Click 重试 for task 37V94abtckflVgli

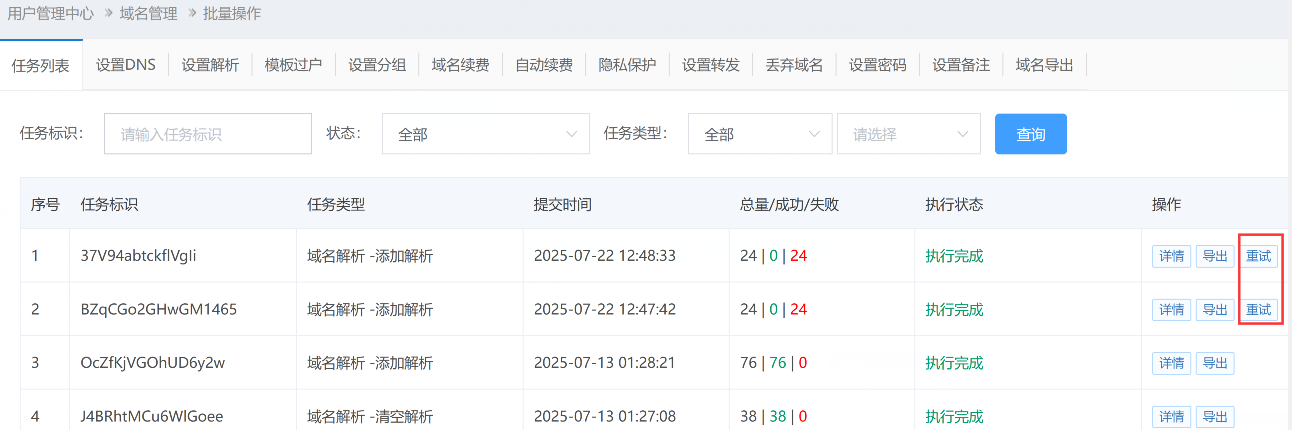pyautogui.click(x=1259, y=256)
